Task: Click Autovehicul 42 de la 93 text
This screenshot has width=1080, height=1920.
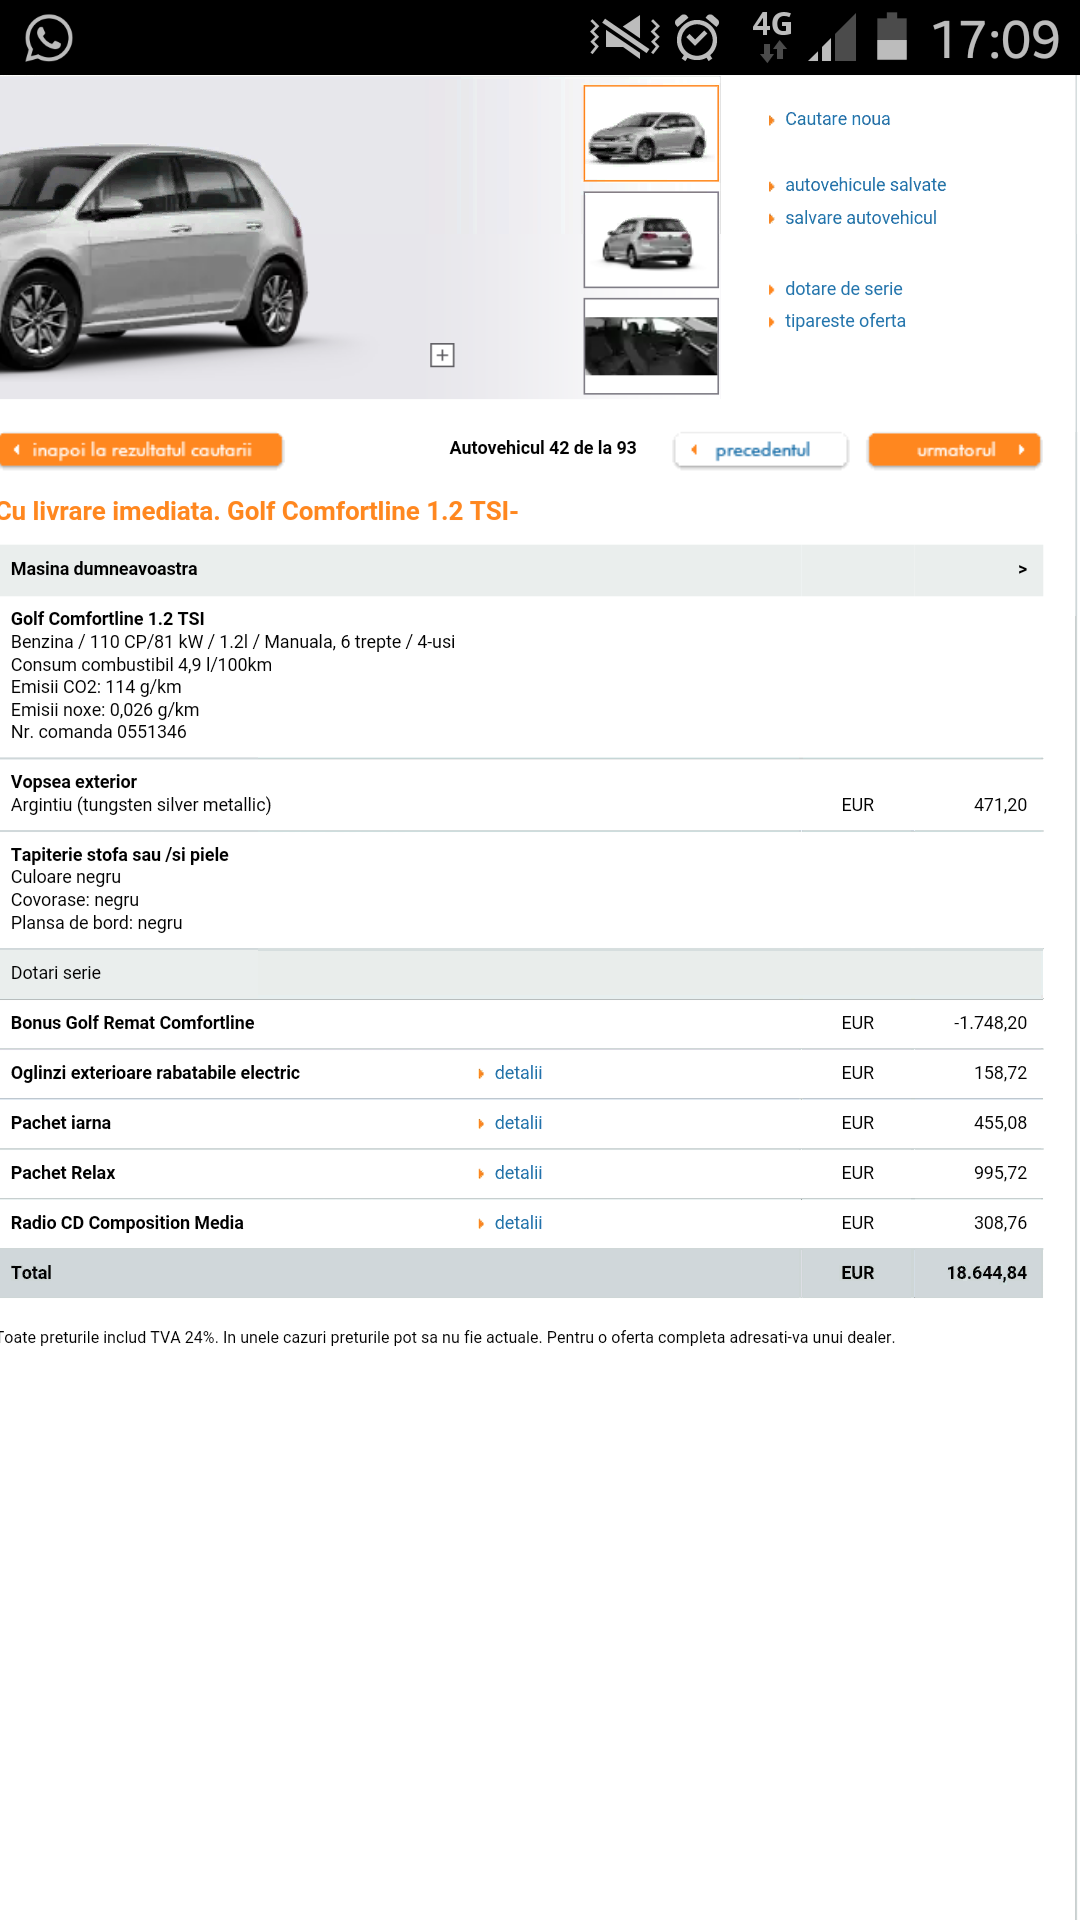Action: point(543,448)
